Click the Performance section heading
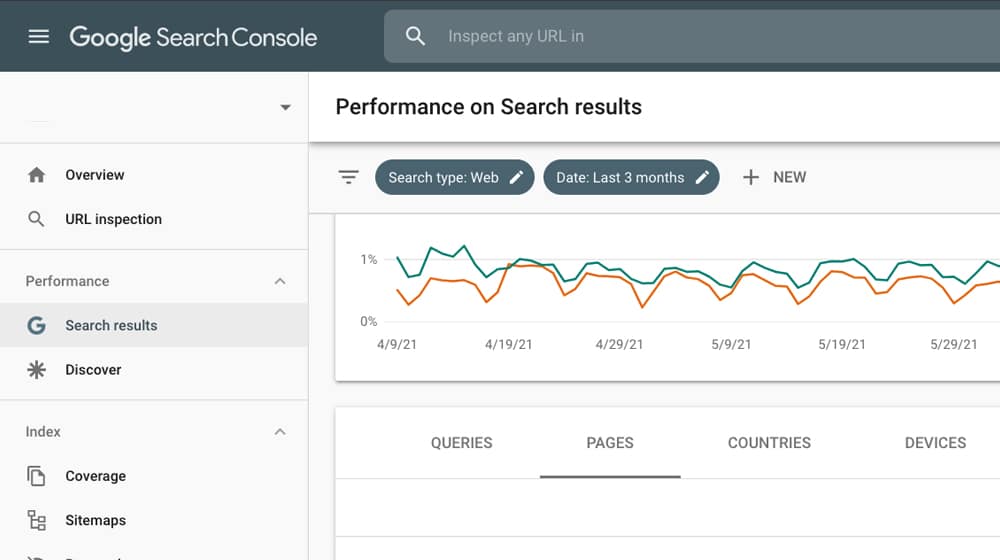Viewport: 1000px width, 560px height. pos(67,281)
